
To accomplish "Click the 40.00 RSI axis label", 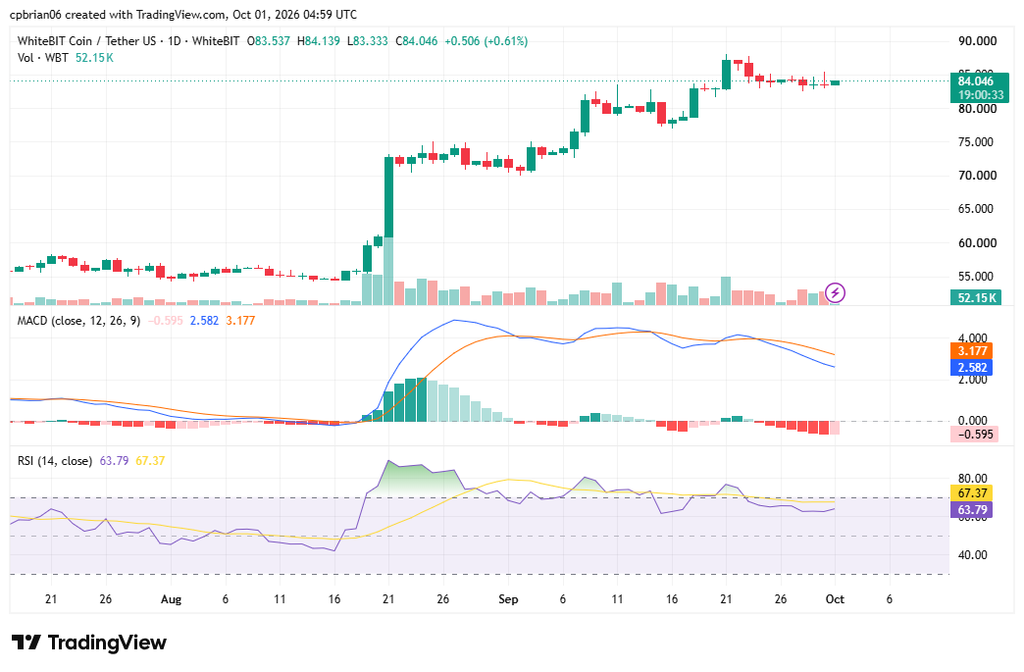I will [972, 555].
